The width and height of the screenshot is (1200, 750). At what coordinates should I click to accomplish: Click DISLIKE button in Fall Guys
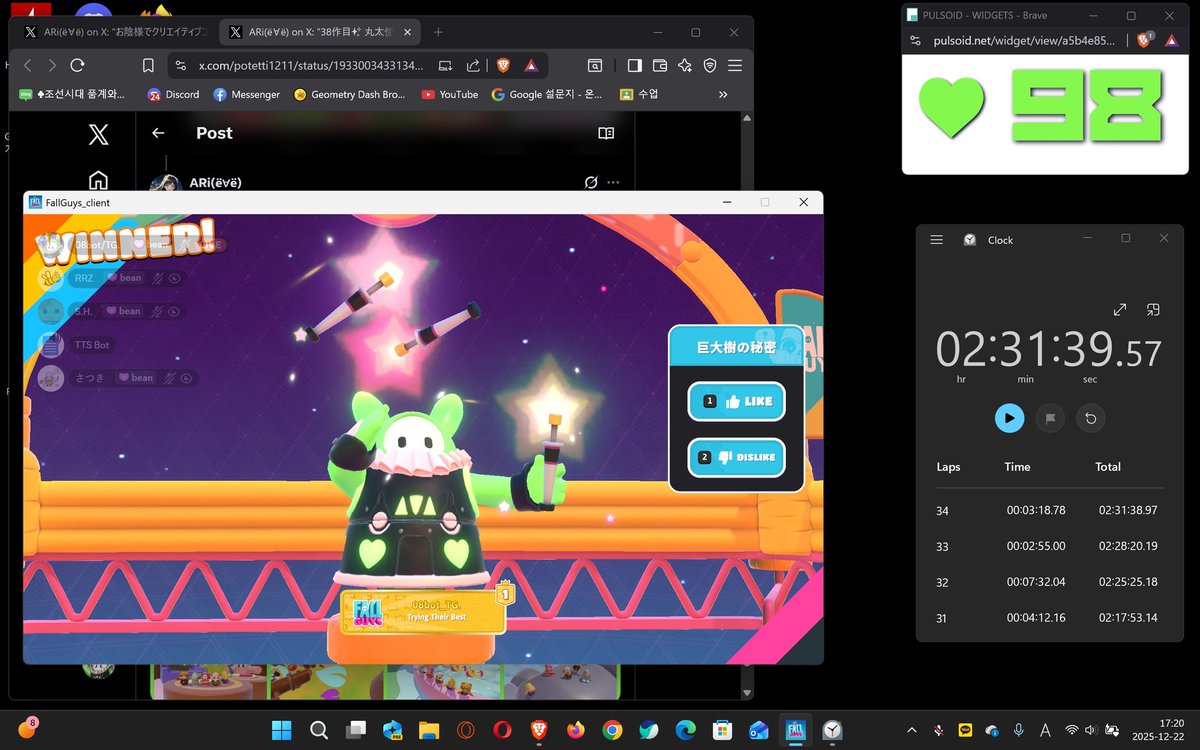pos(736,457)
